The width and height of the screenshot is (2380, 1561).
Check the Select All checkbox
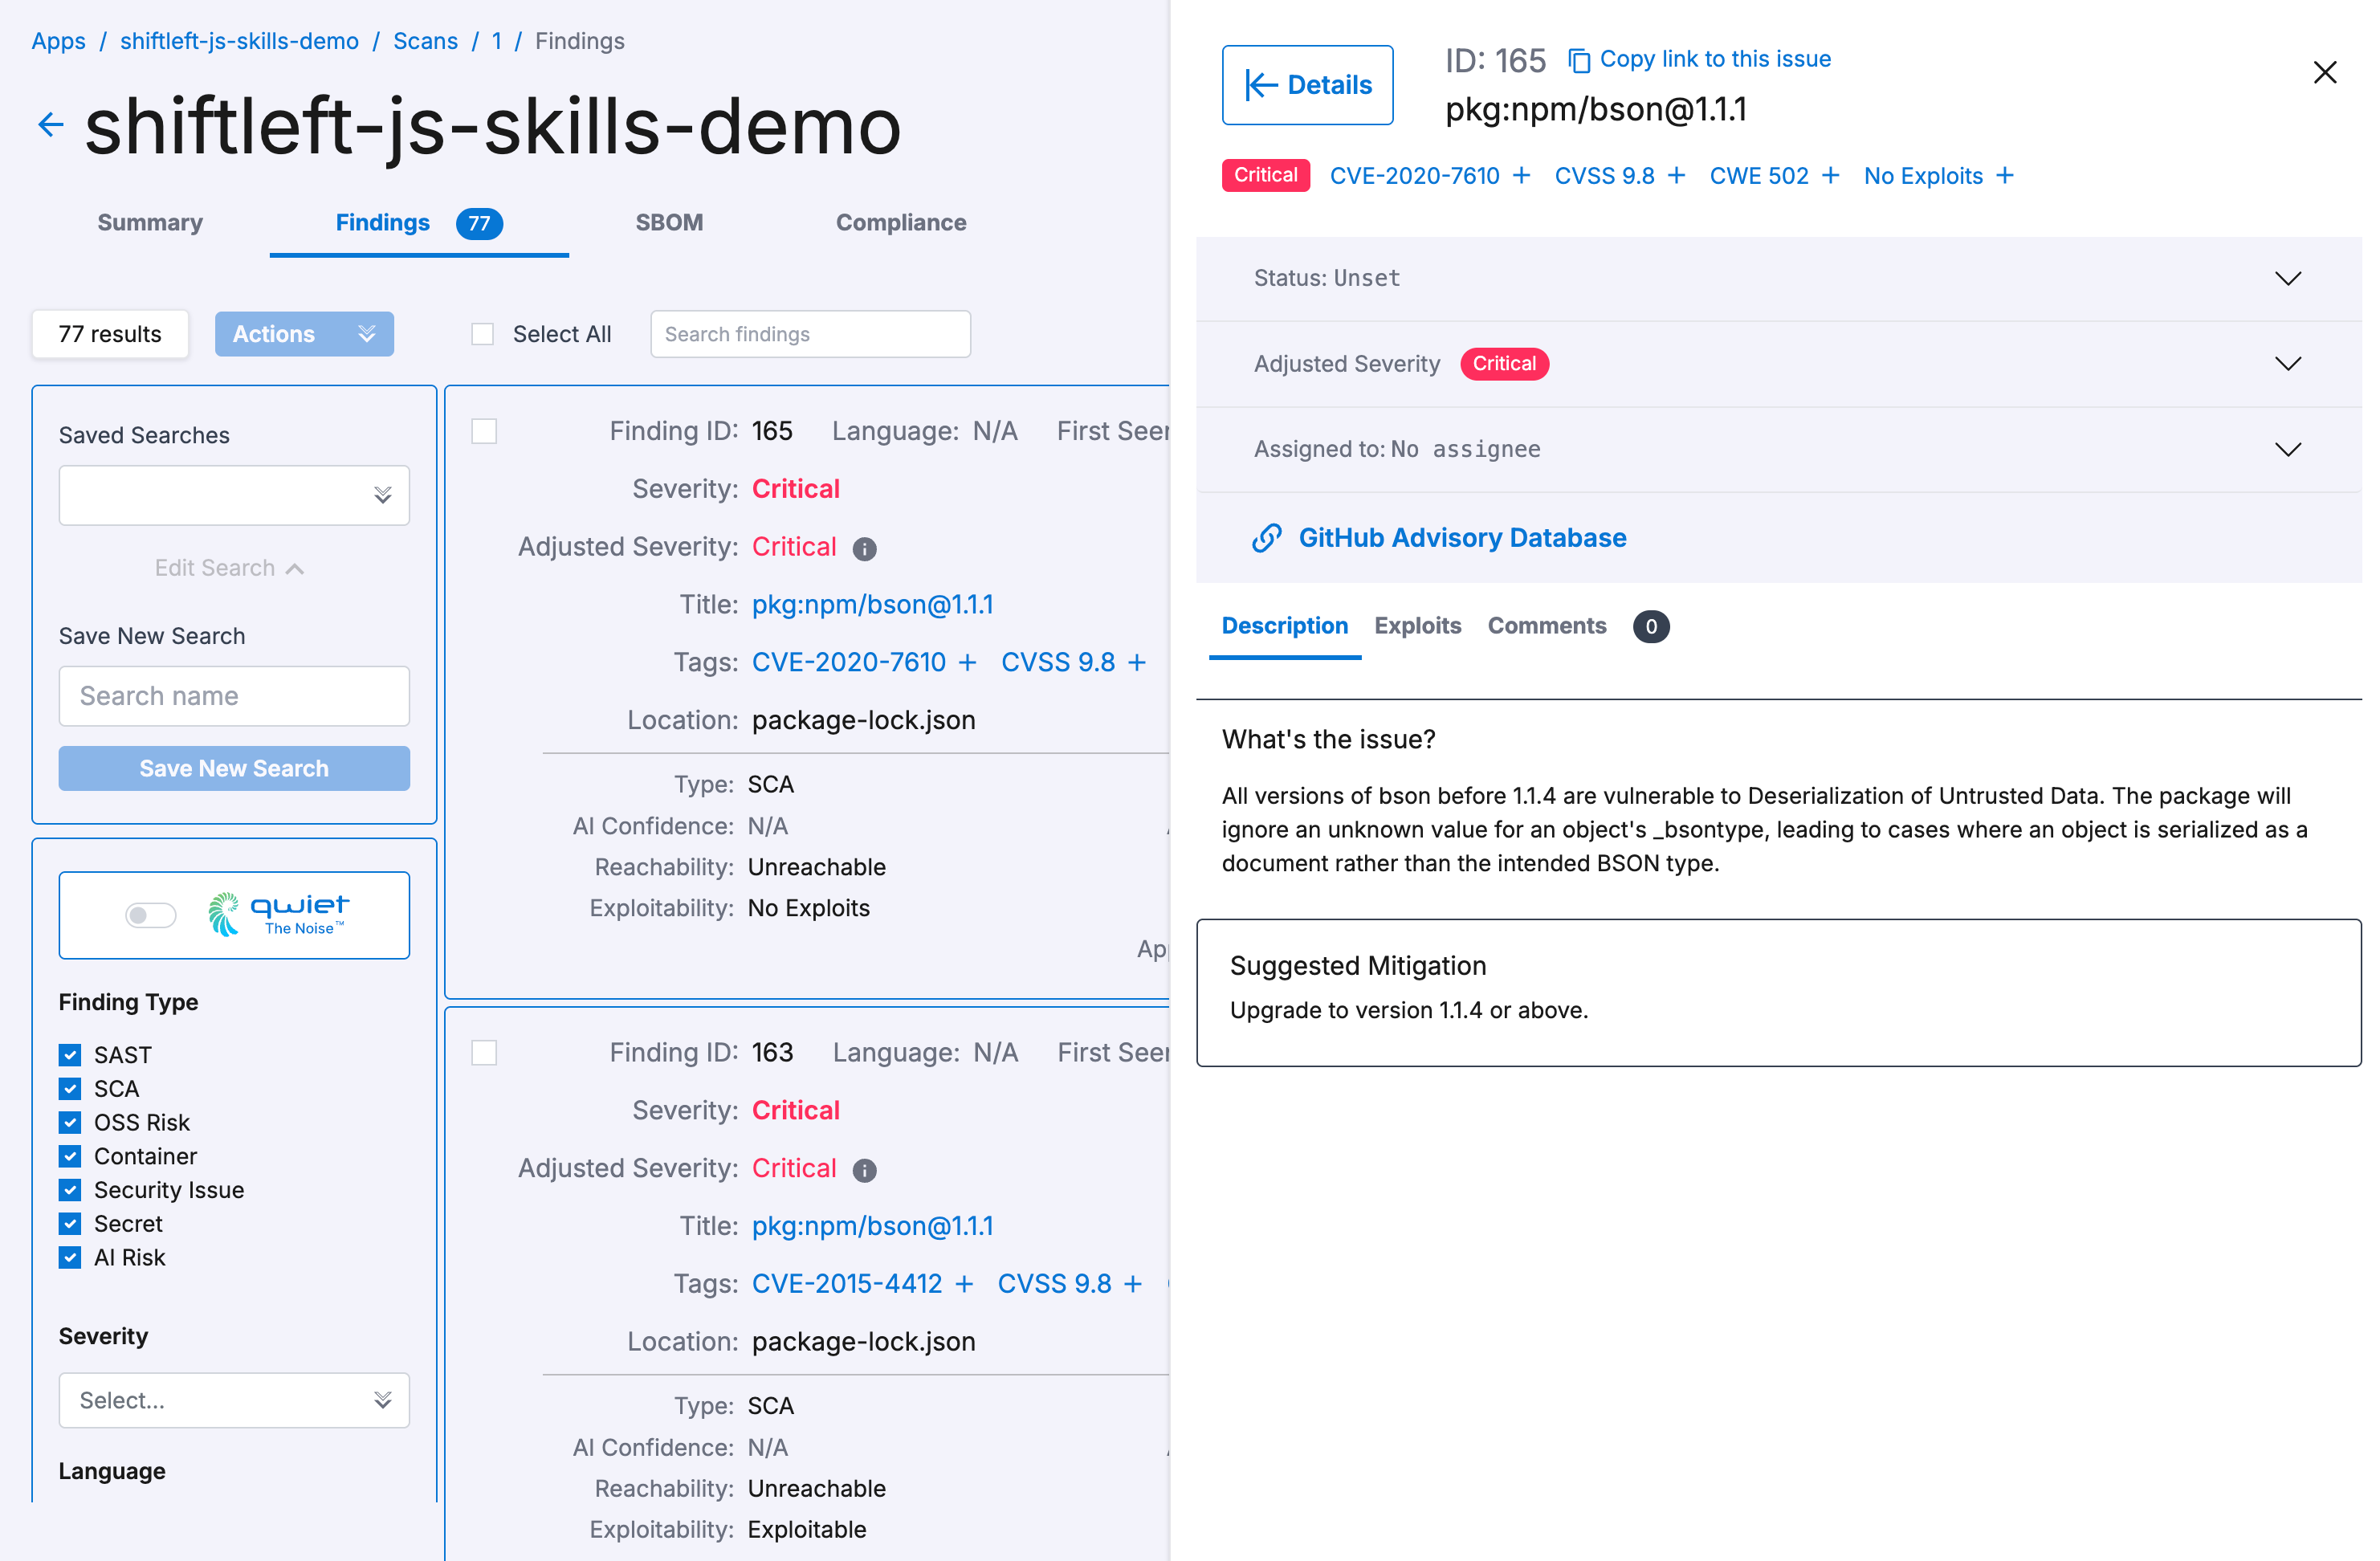coord(483,334)
